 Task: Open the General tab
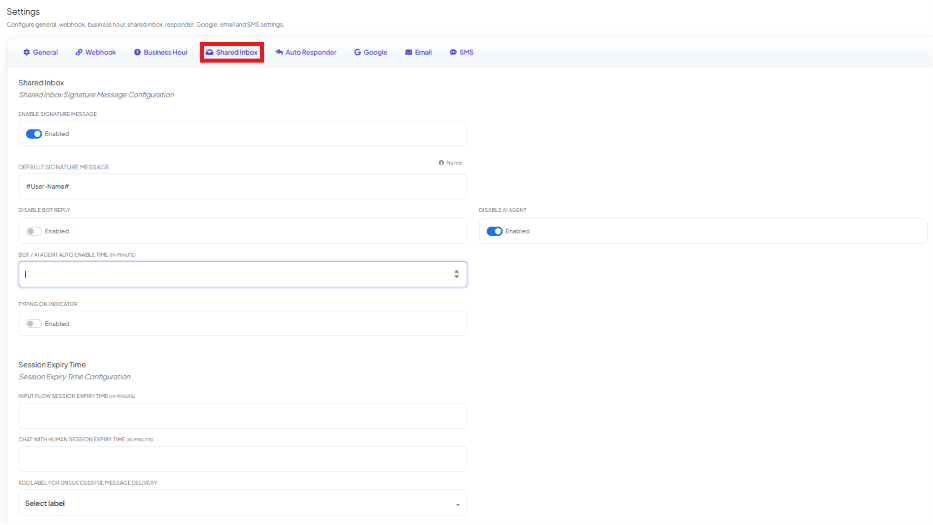pos(40,52)
